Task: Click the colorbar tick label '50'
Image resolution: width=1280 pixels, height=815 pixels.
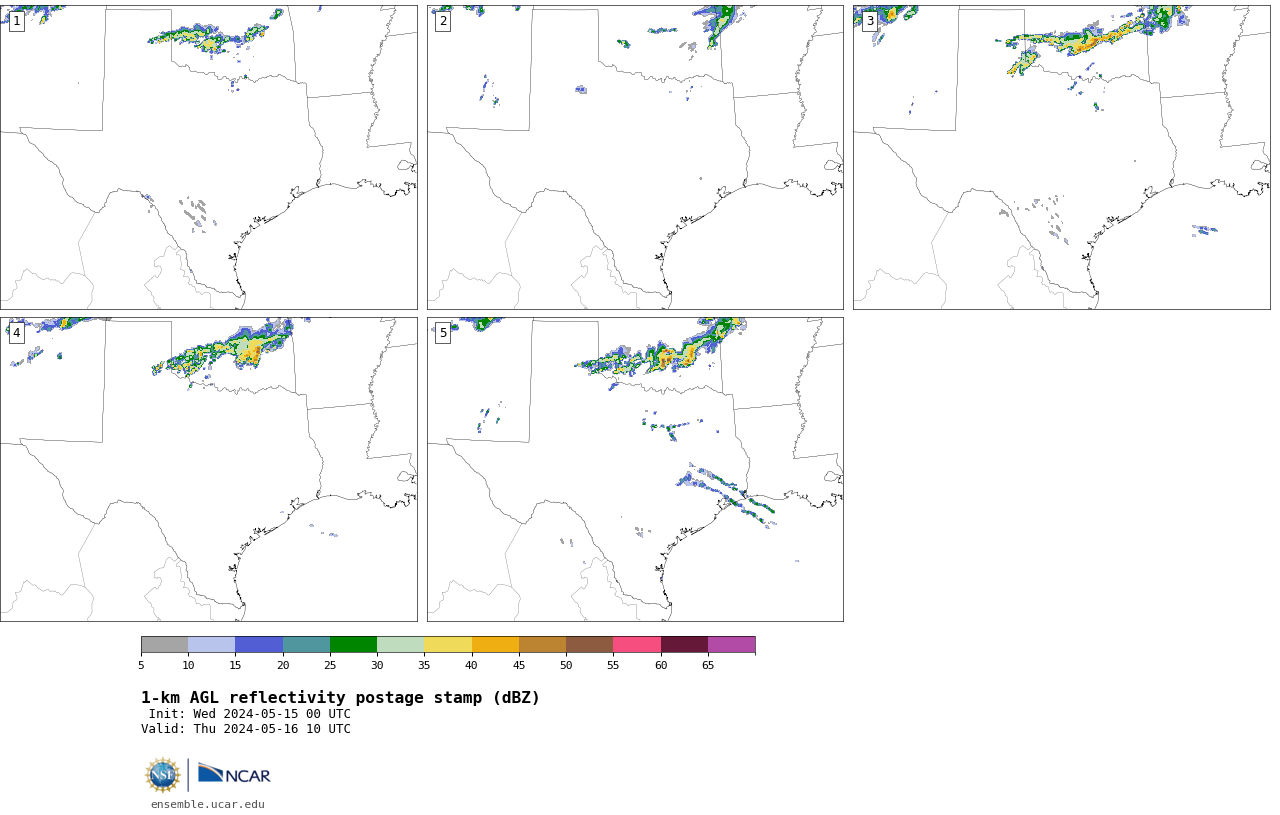Action: click(x=566, y=666)
